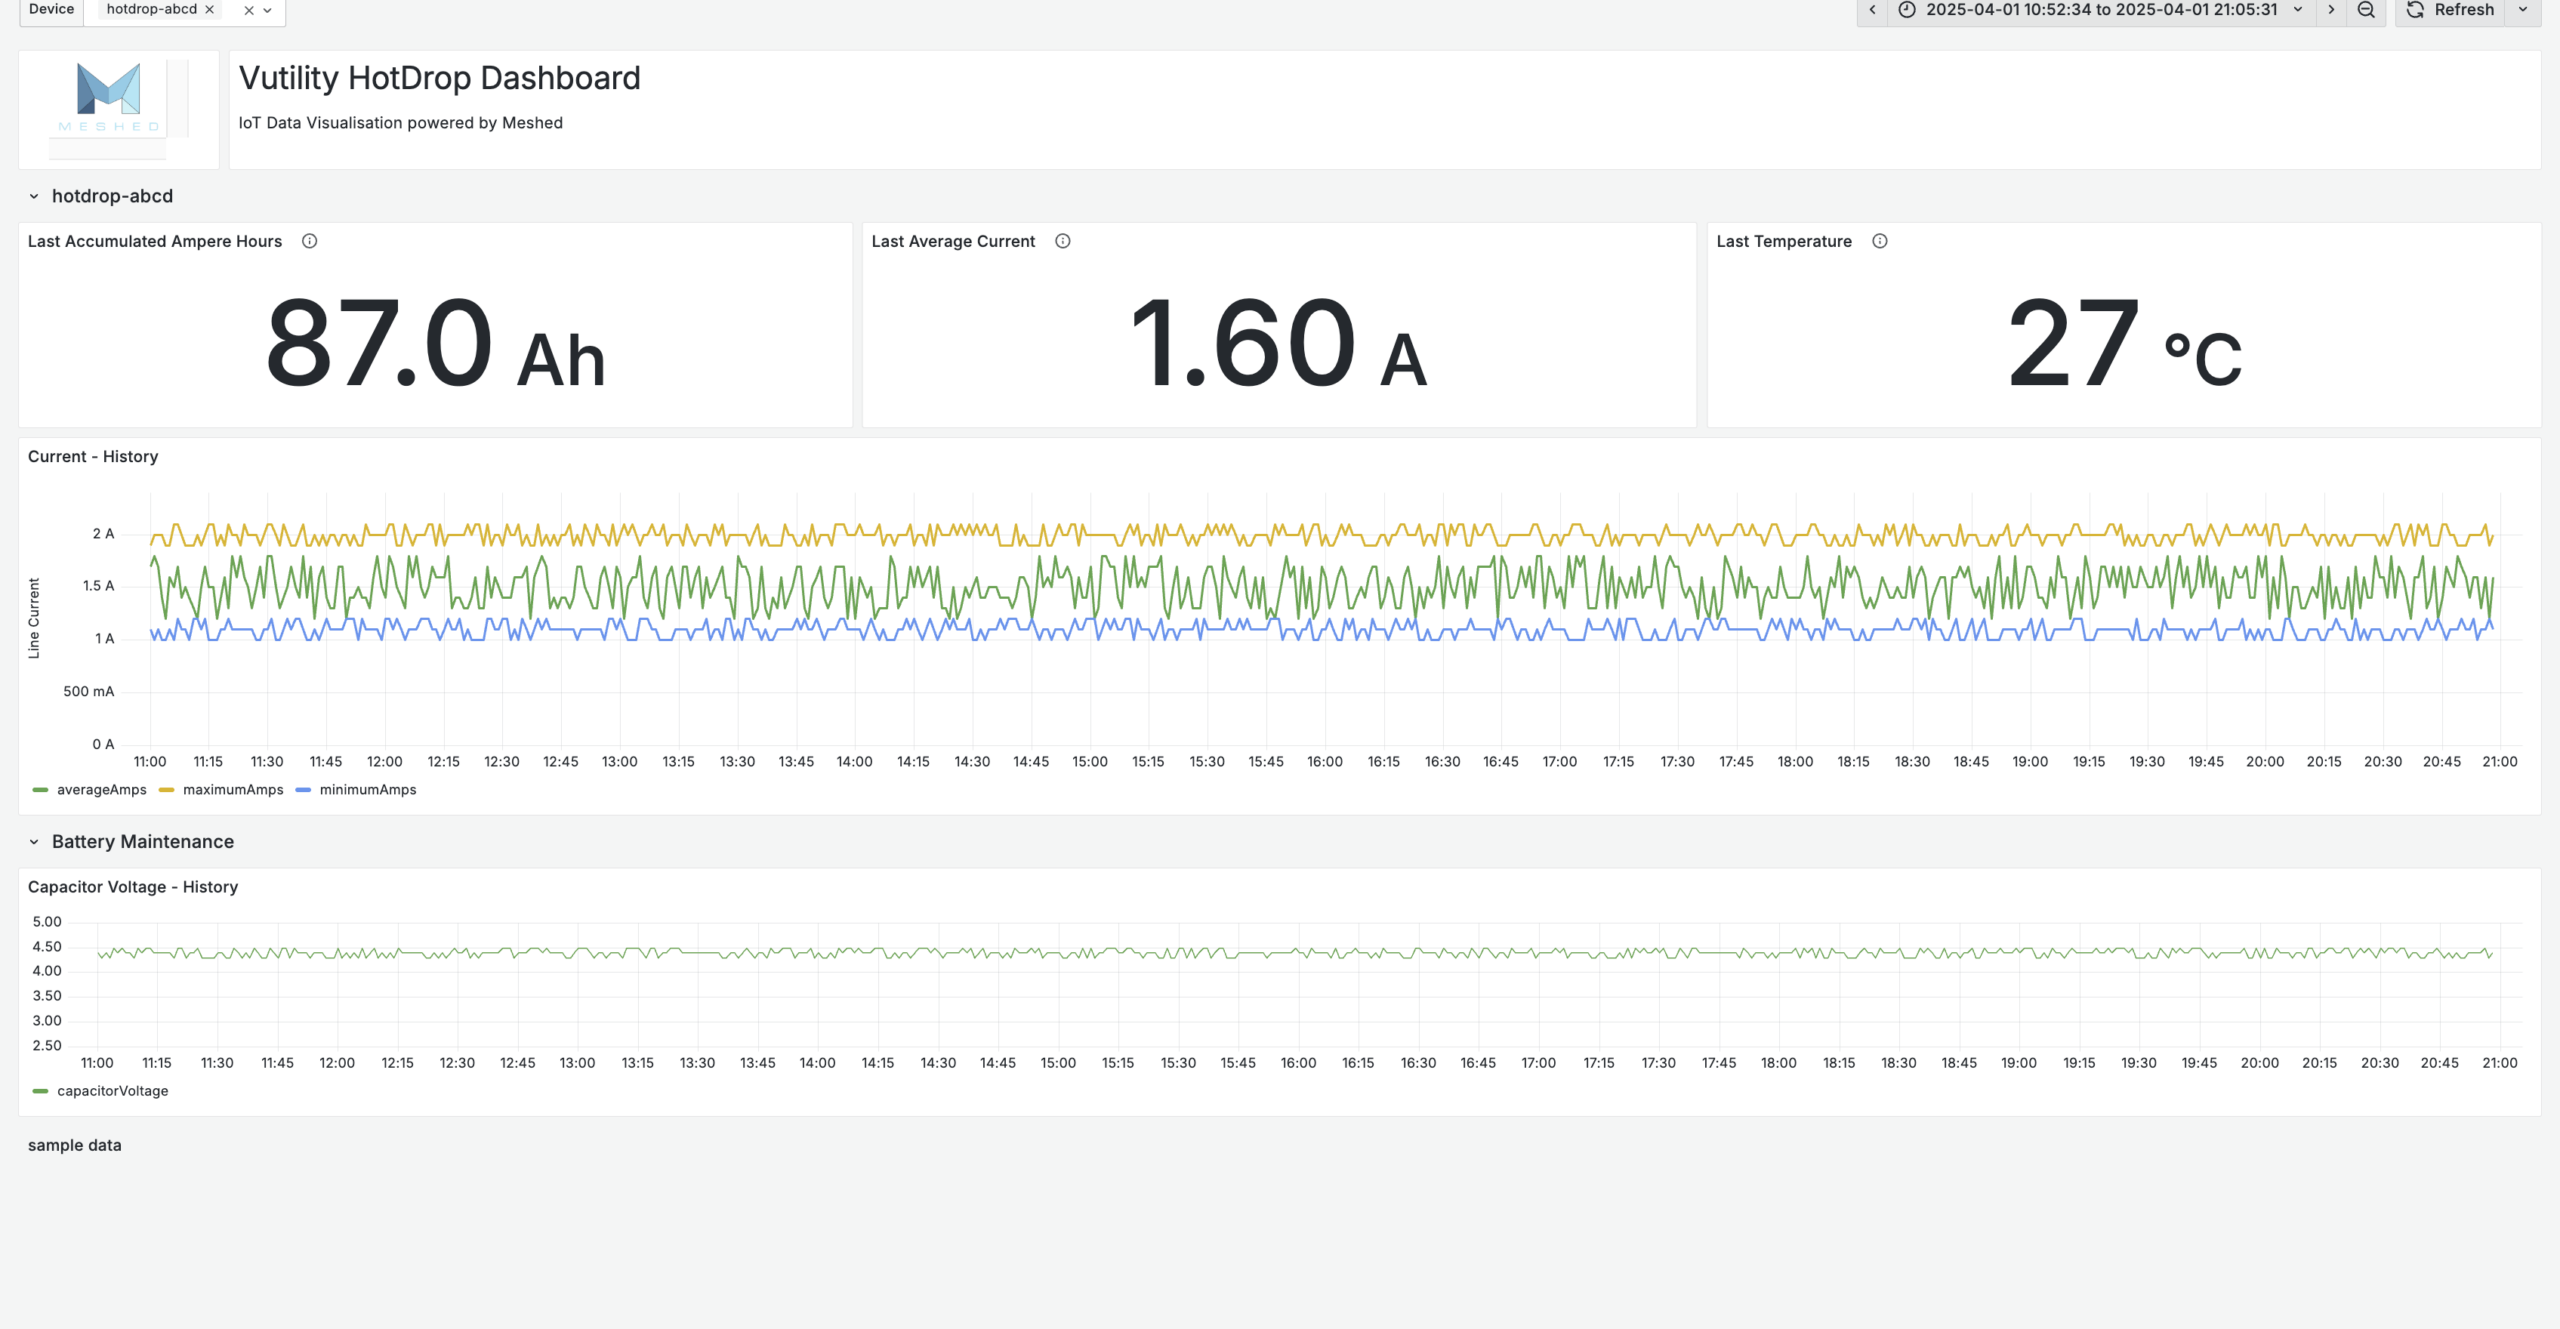Shift time range forward
The height and width of the screenshot is (1329, 2560).
2331,9
